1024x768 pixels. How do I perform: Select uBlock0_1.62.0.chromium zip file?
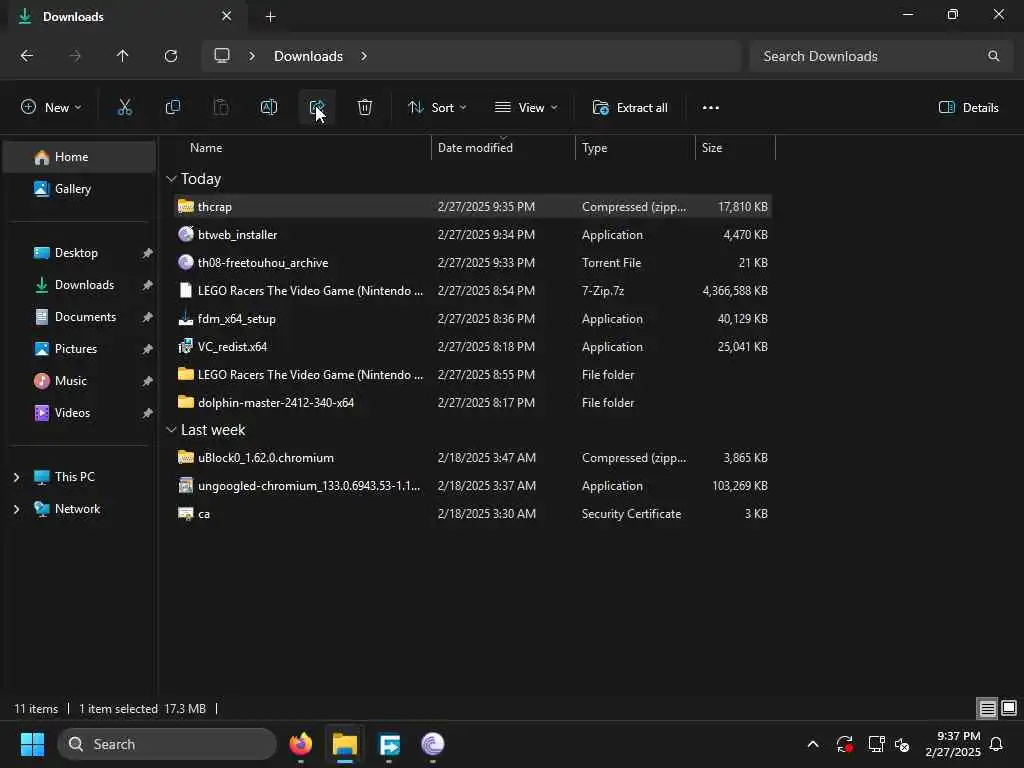[473, 458]
